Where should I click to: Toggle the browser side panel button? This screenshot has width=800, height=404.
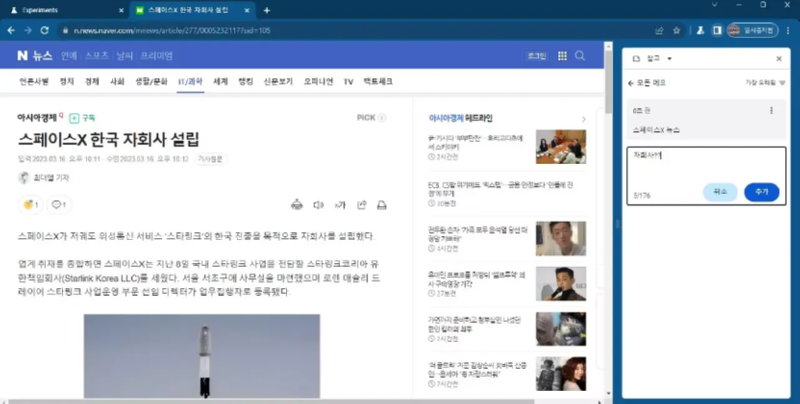point(717,30)
